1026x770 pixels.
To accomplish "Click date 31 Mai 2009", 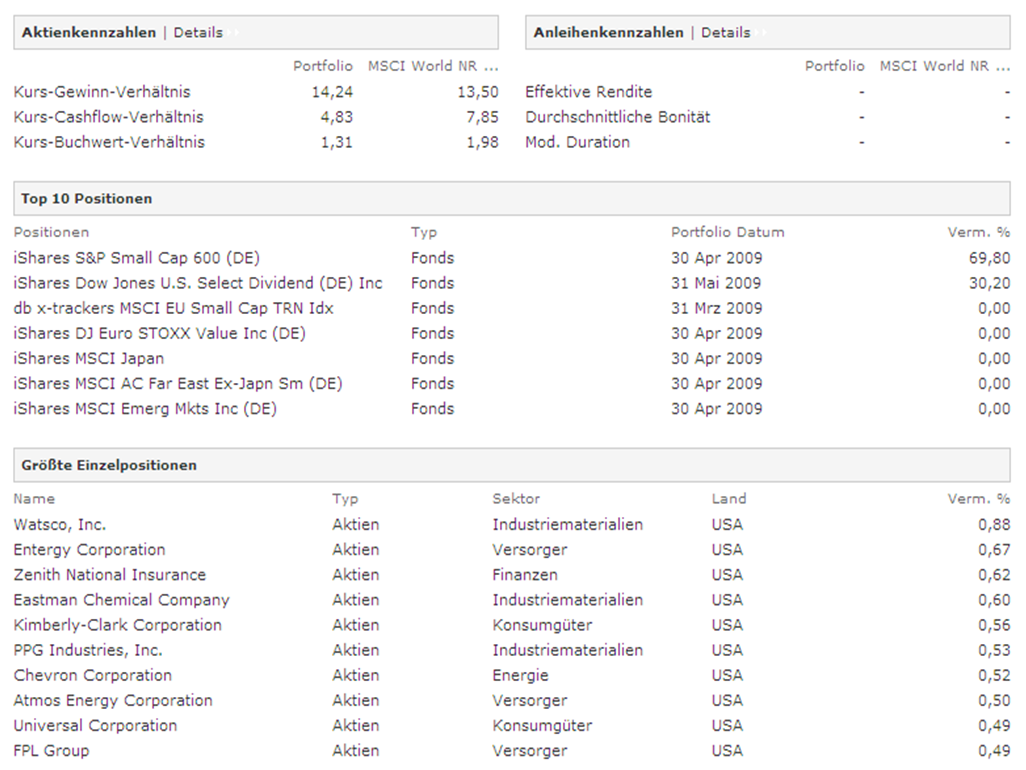I will [x=716, y=283].
